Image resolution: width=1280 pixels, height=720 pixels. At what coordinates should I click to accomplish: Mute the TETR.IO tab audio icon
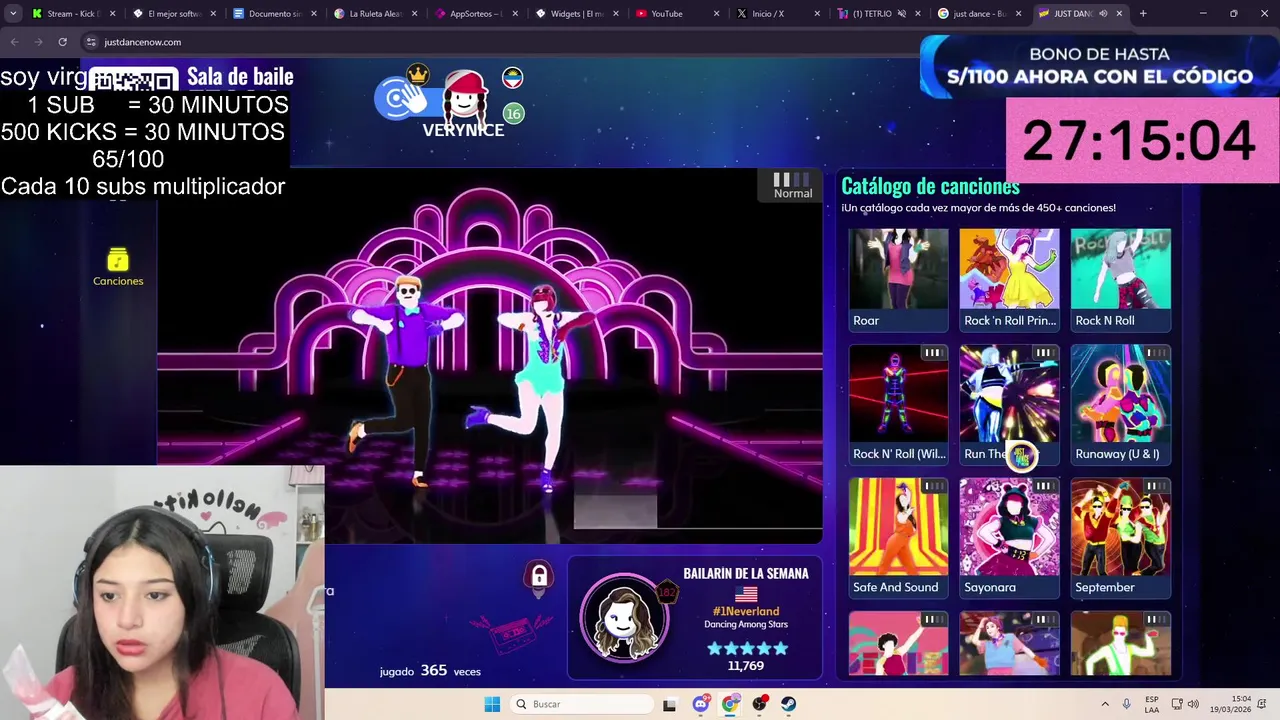pyautogui.click(x=901, y=14)
